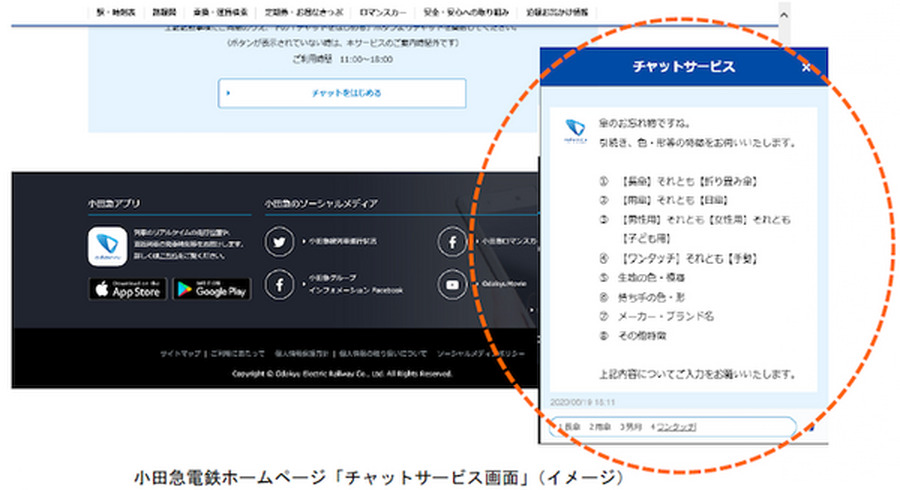Open the 個人情報の取り扱いについて footer link

point(383,354)
